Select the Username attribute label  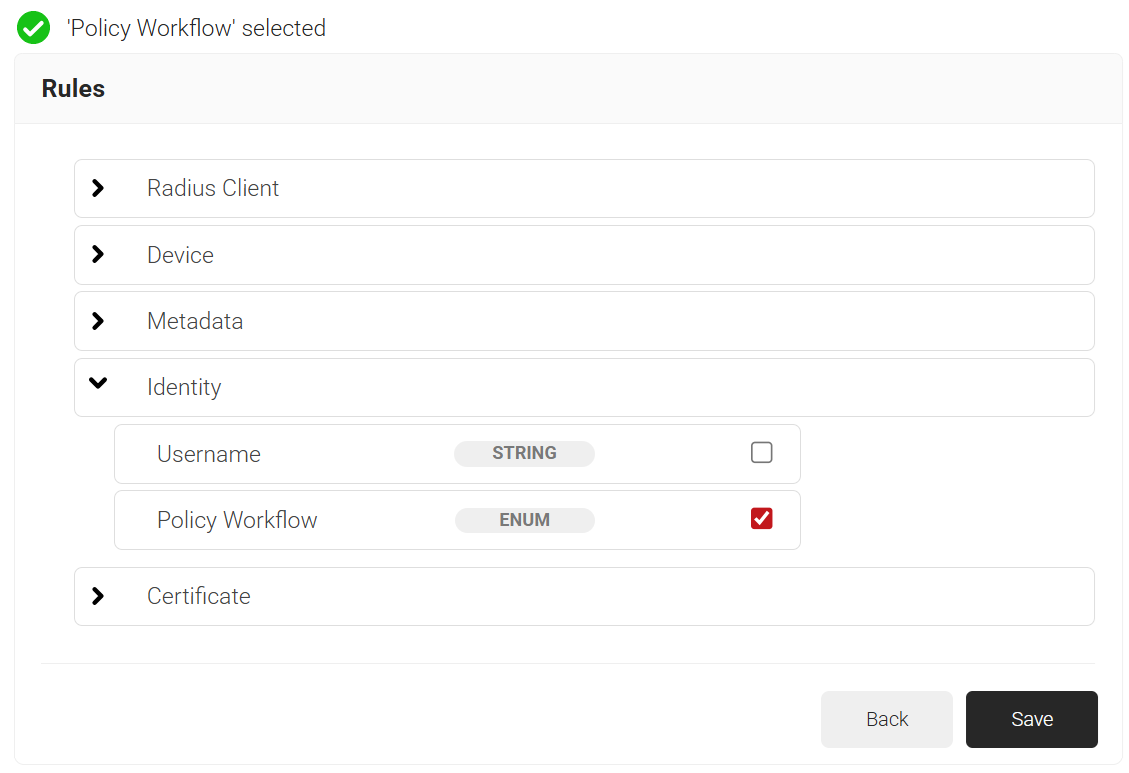209,454
